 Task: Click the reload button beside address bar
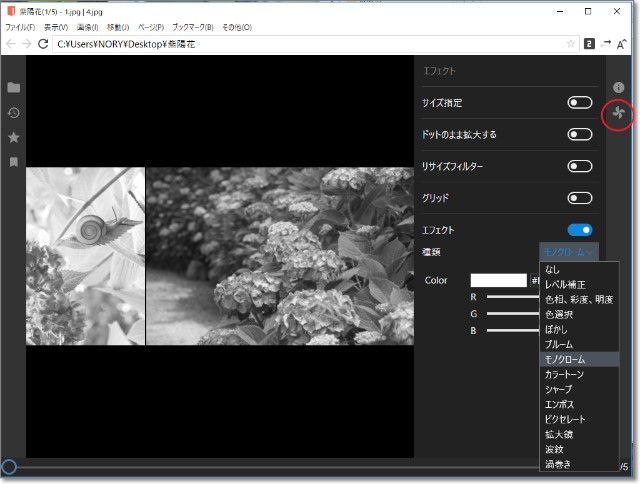(43, 44)
